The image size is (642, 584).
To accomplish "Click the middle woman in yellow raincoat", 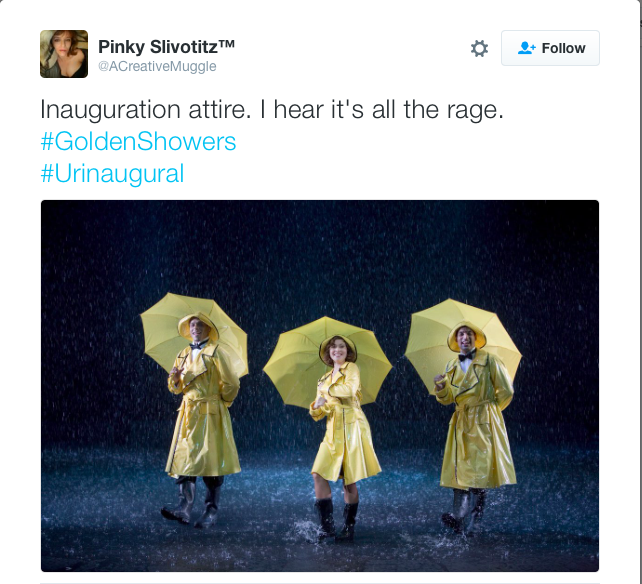I will click(344, 438).
